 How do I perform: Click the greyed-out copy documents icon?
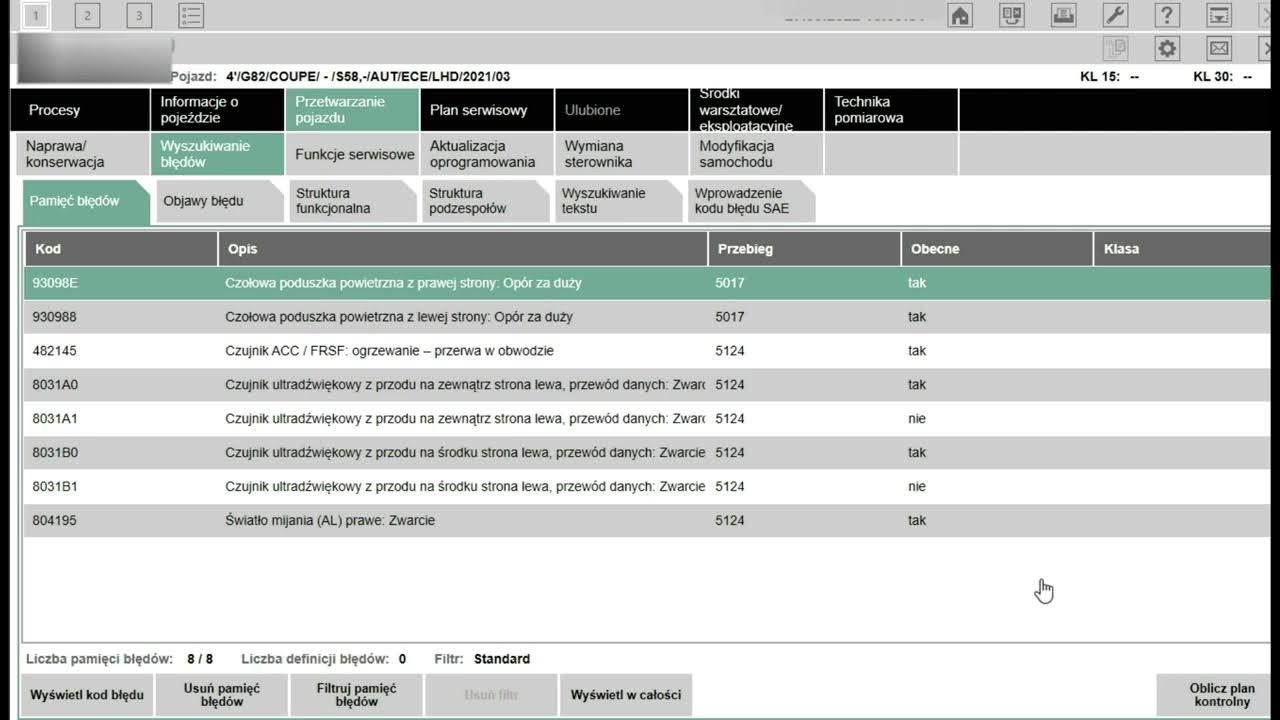(1115, 48)
